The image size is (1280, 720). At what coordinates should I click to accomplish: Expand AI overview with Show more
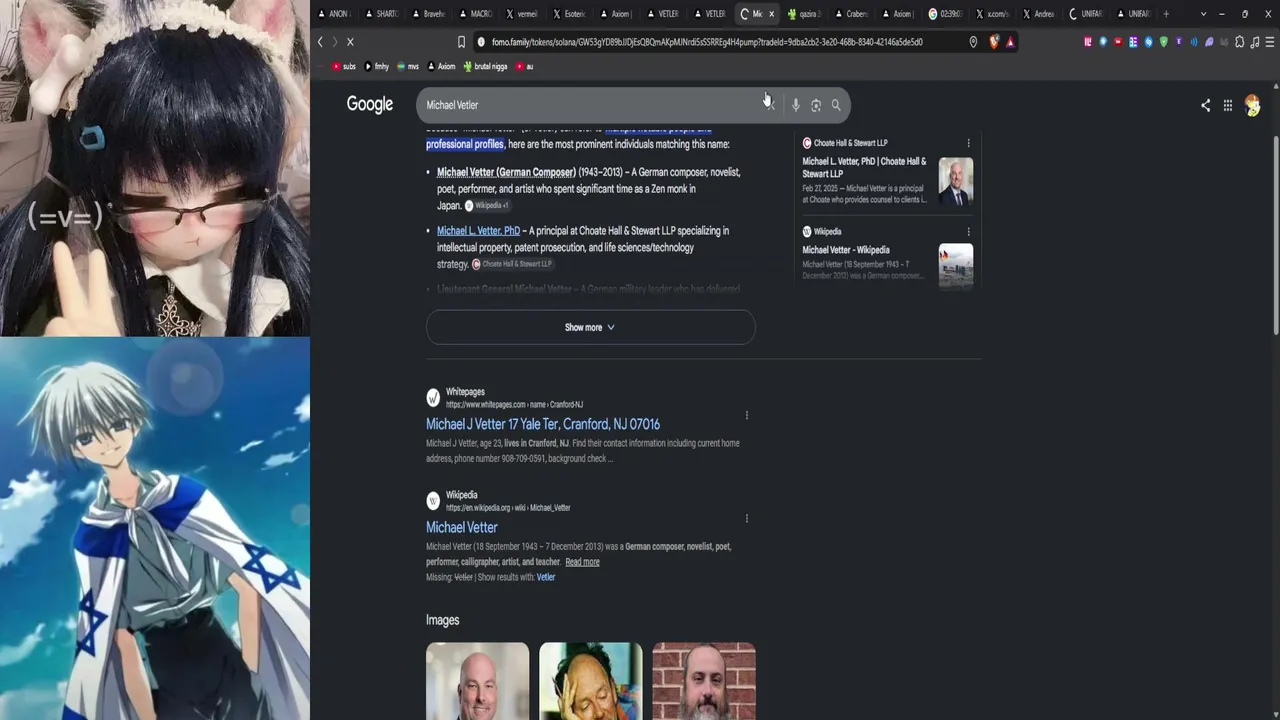590,327
